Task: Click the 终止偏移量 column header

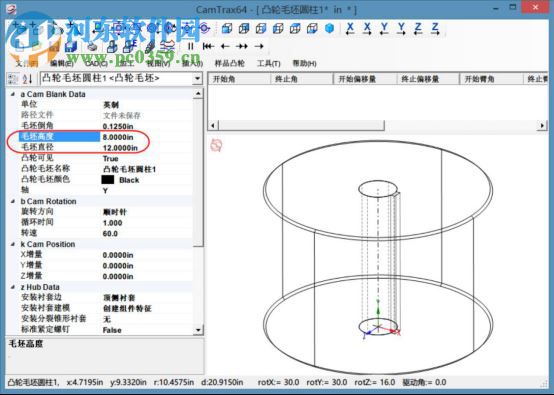Action: 428,79
